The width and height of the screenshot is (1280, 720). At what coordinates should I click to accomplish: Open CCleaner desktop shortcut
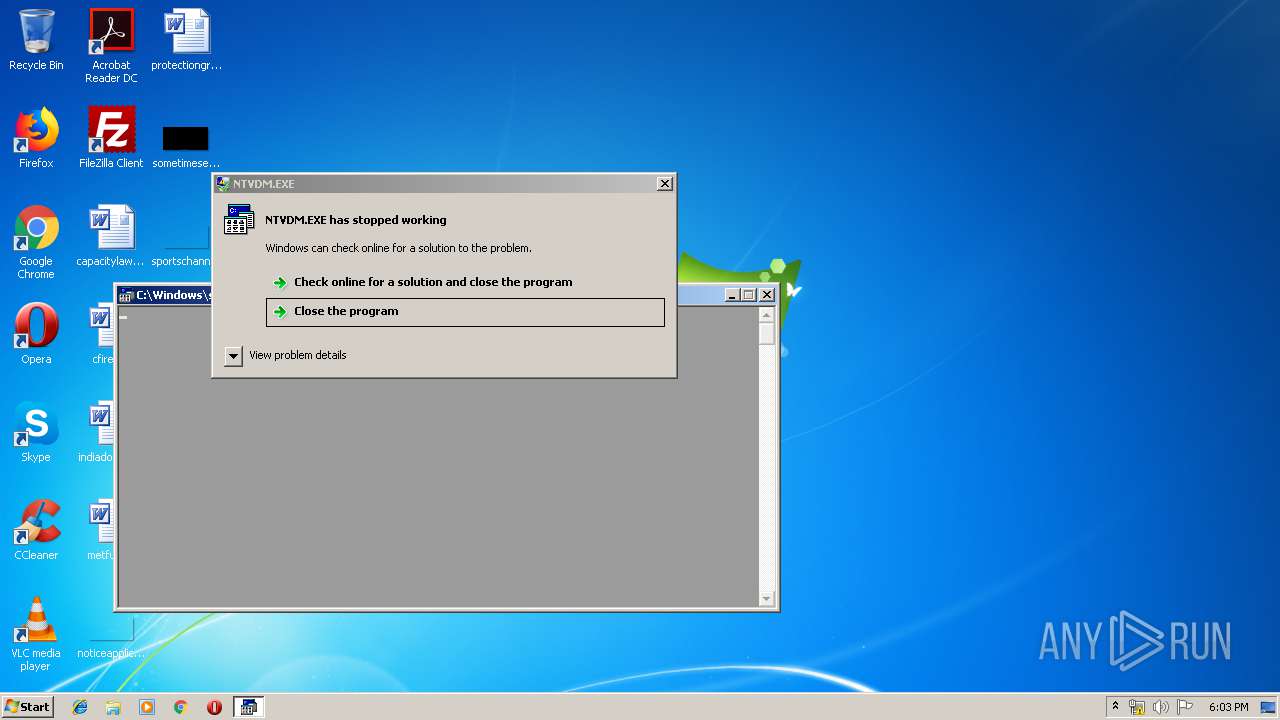click(36, 530)
